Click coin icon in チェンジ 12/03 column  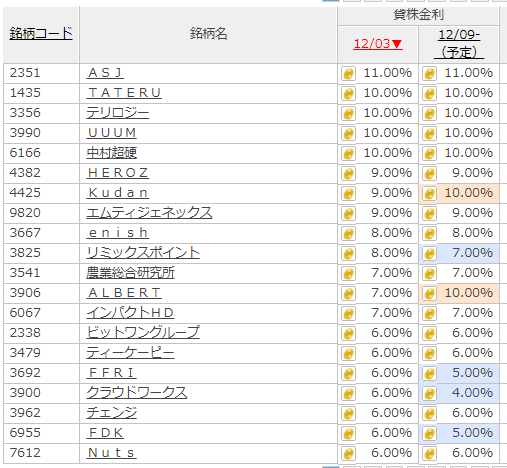[348, 414]
